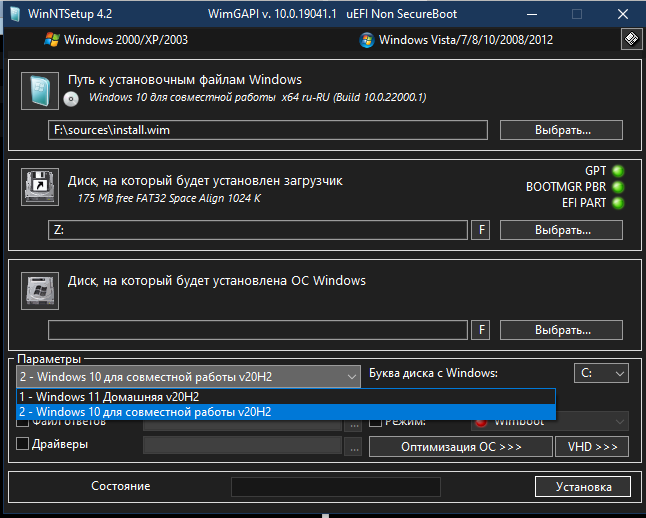The image size is (646, 518).
Task: Enable the Драйверы checkbox
Action: 22,444
